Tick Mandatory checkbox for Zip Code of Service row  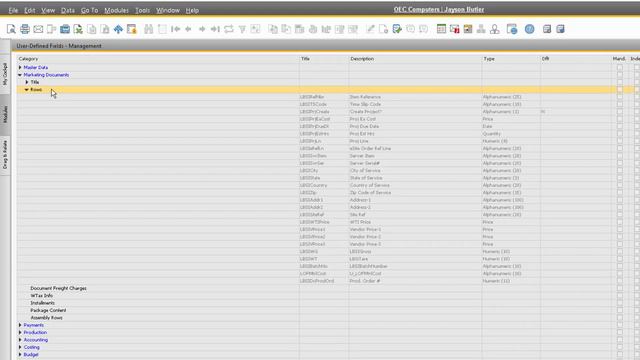point(620,193)
